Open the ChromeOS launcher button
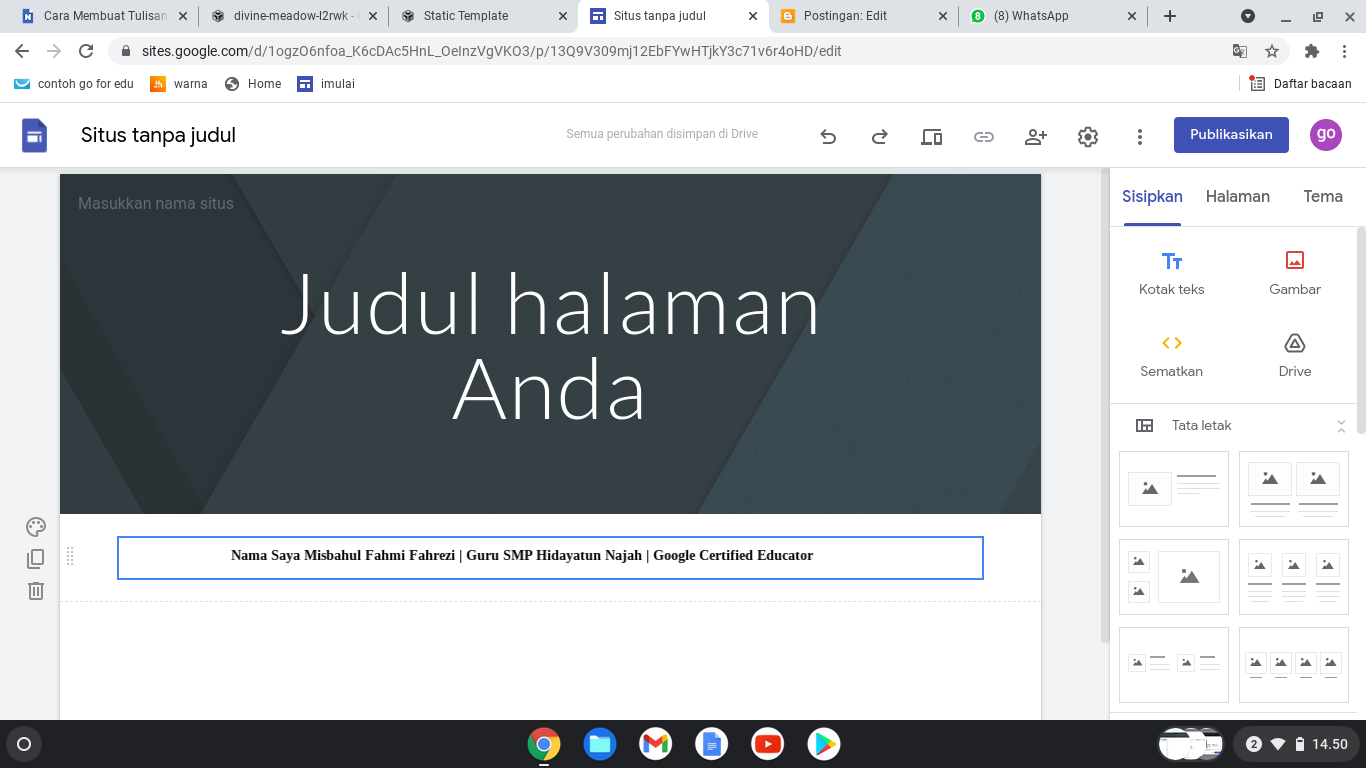The width and height of the screenshot is (1366, 768). pos(24,744)
